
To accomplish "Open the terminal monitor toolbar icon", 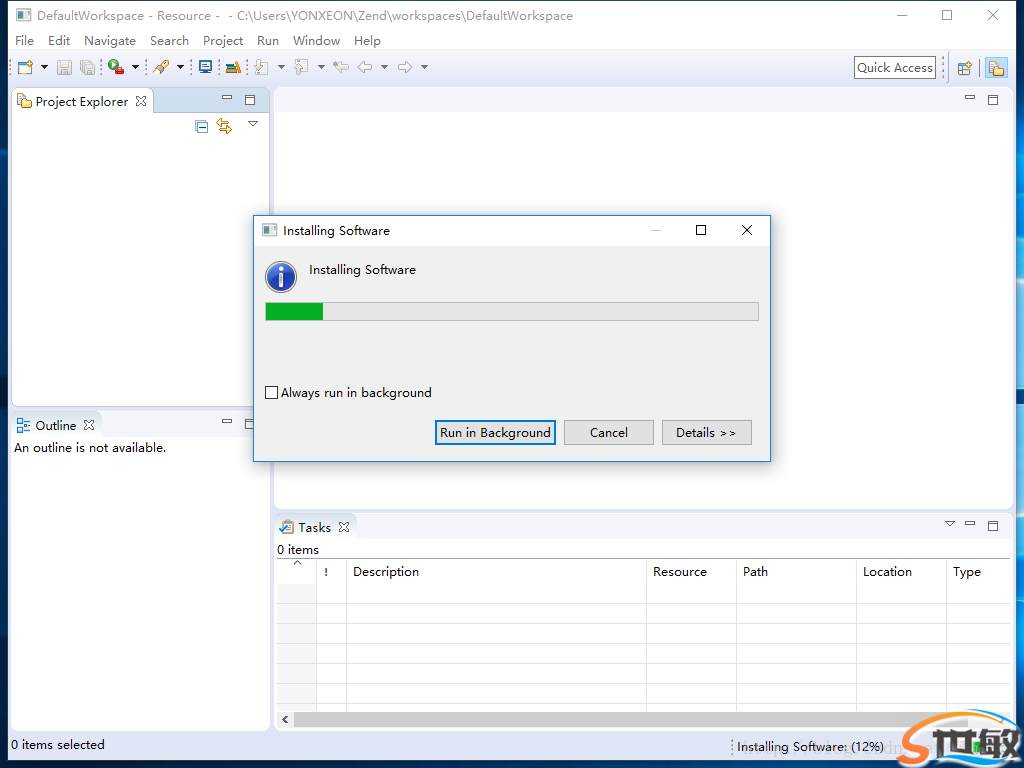I will (x=205, y=67).
